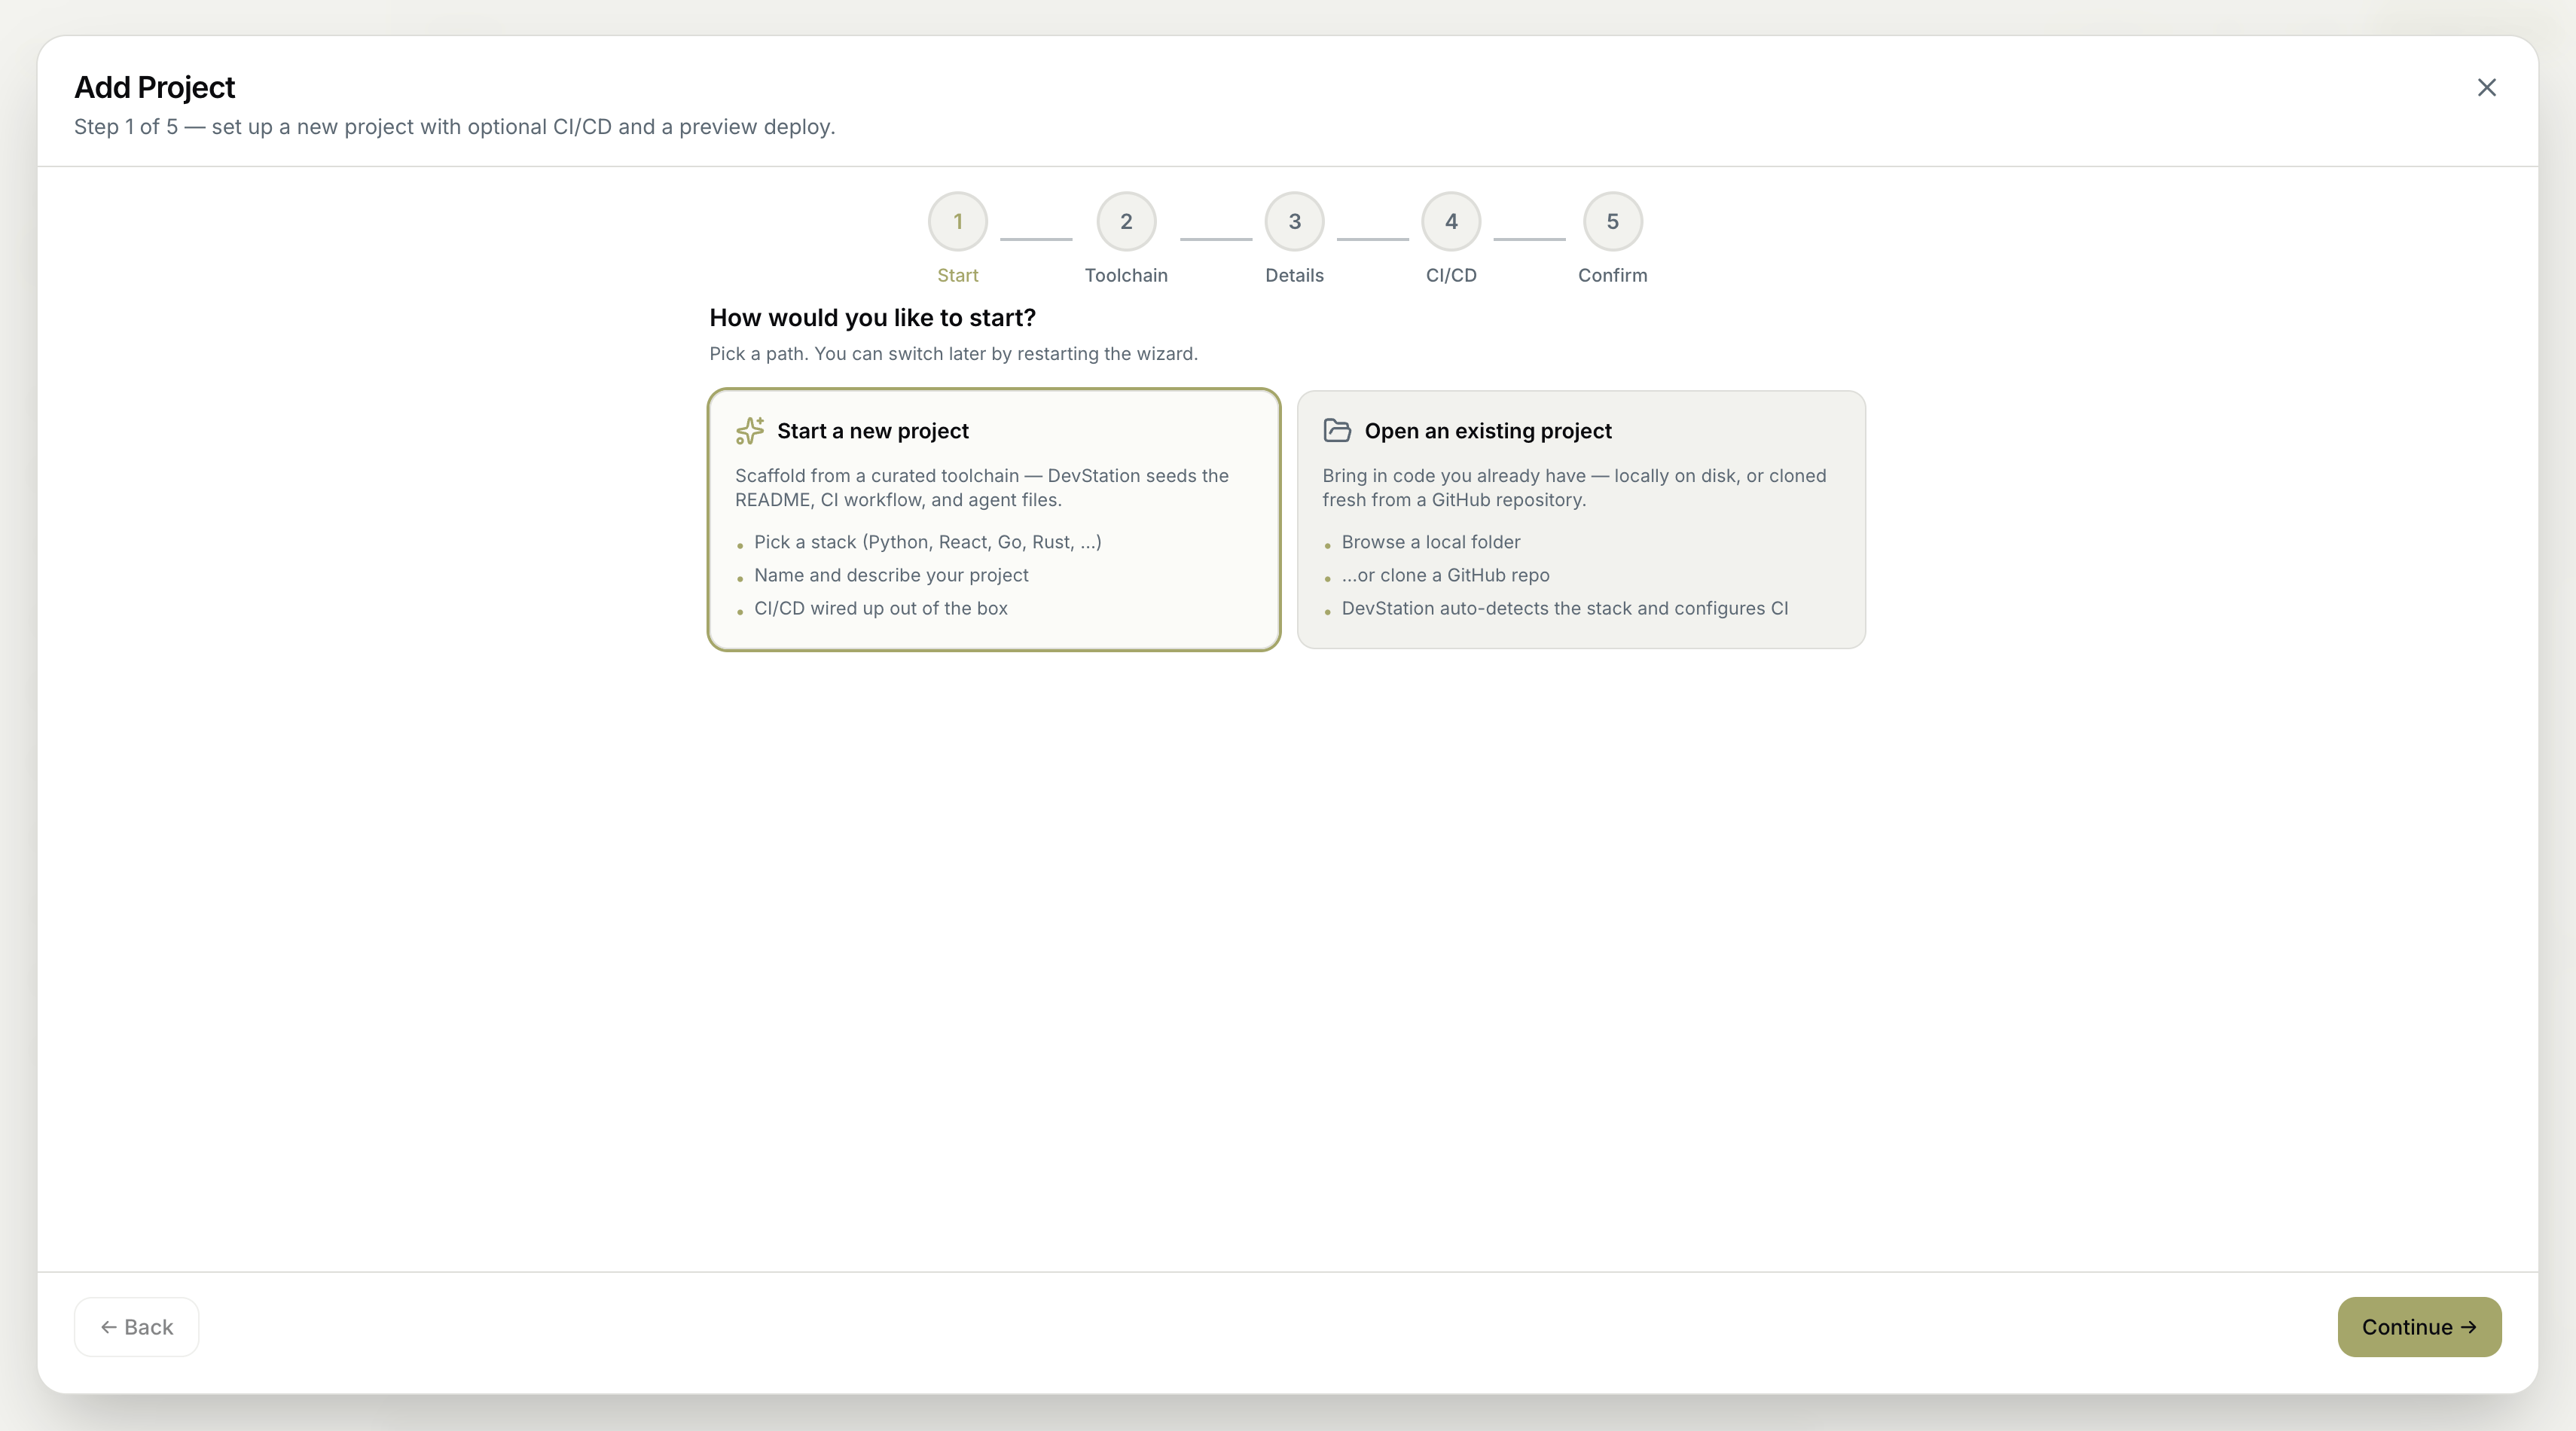Click the CI/CD step label

coord(1451,275)
